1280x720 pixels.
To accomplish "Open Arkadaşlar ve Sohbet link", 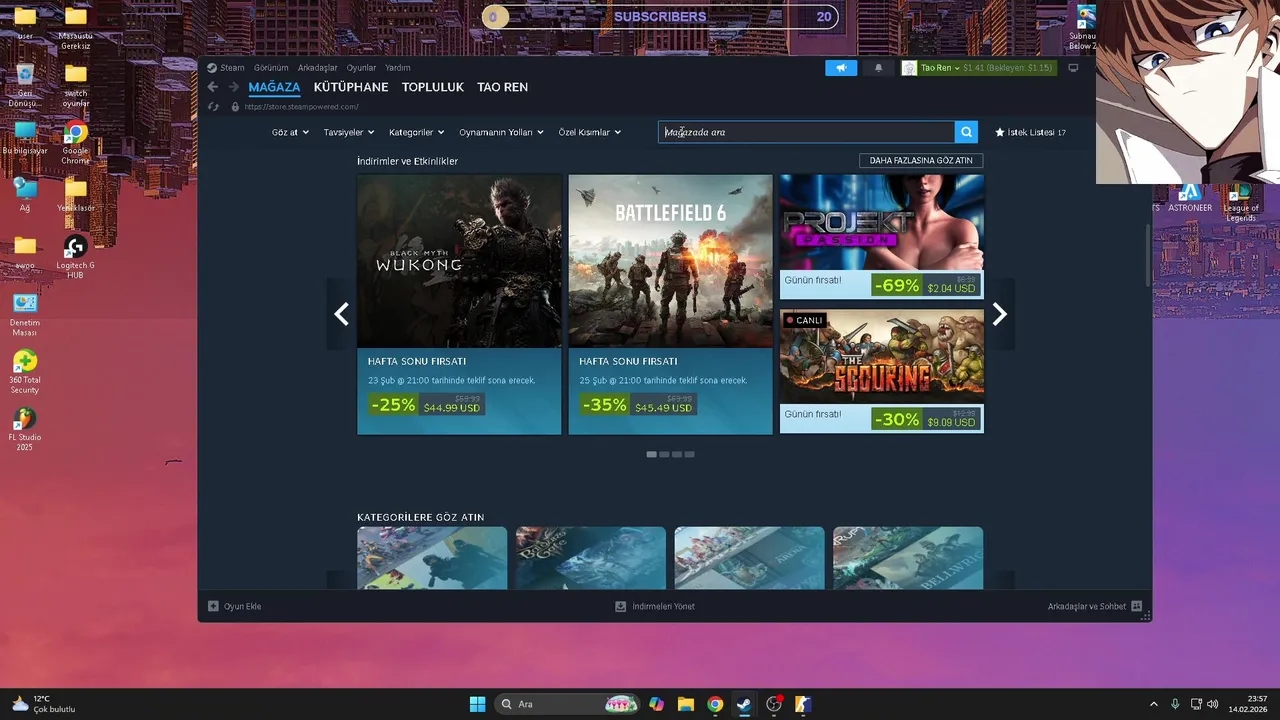I will pyautogui.click(x=1086, y=606).
